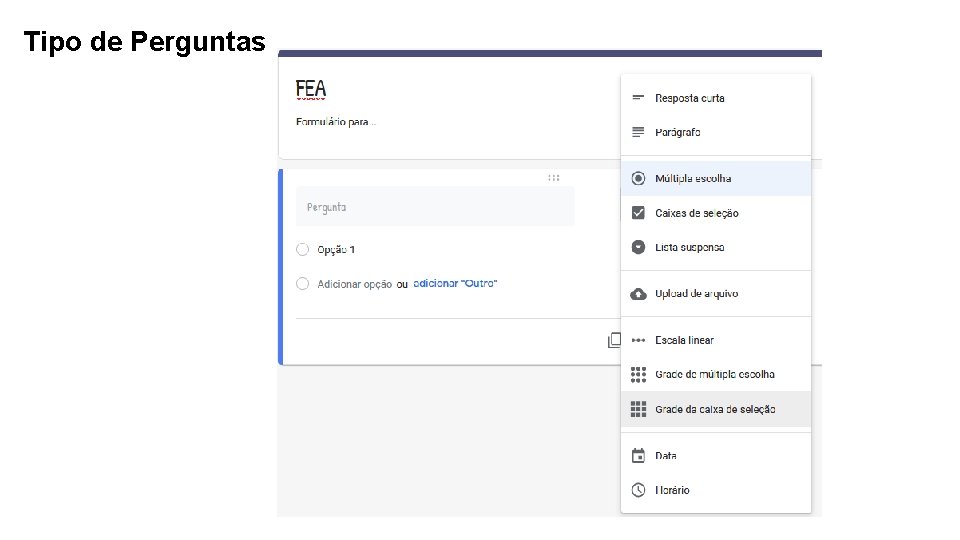Click the Formulário para description text
The height and width of the screenshot is (540, 960).
[336, 122]
